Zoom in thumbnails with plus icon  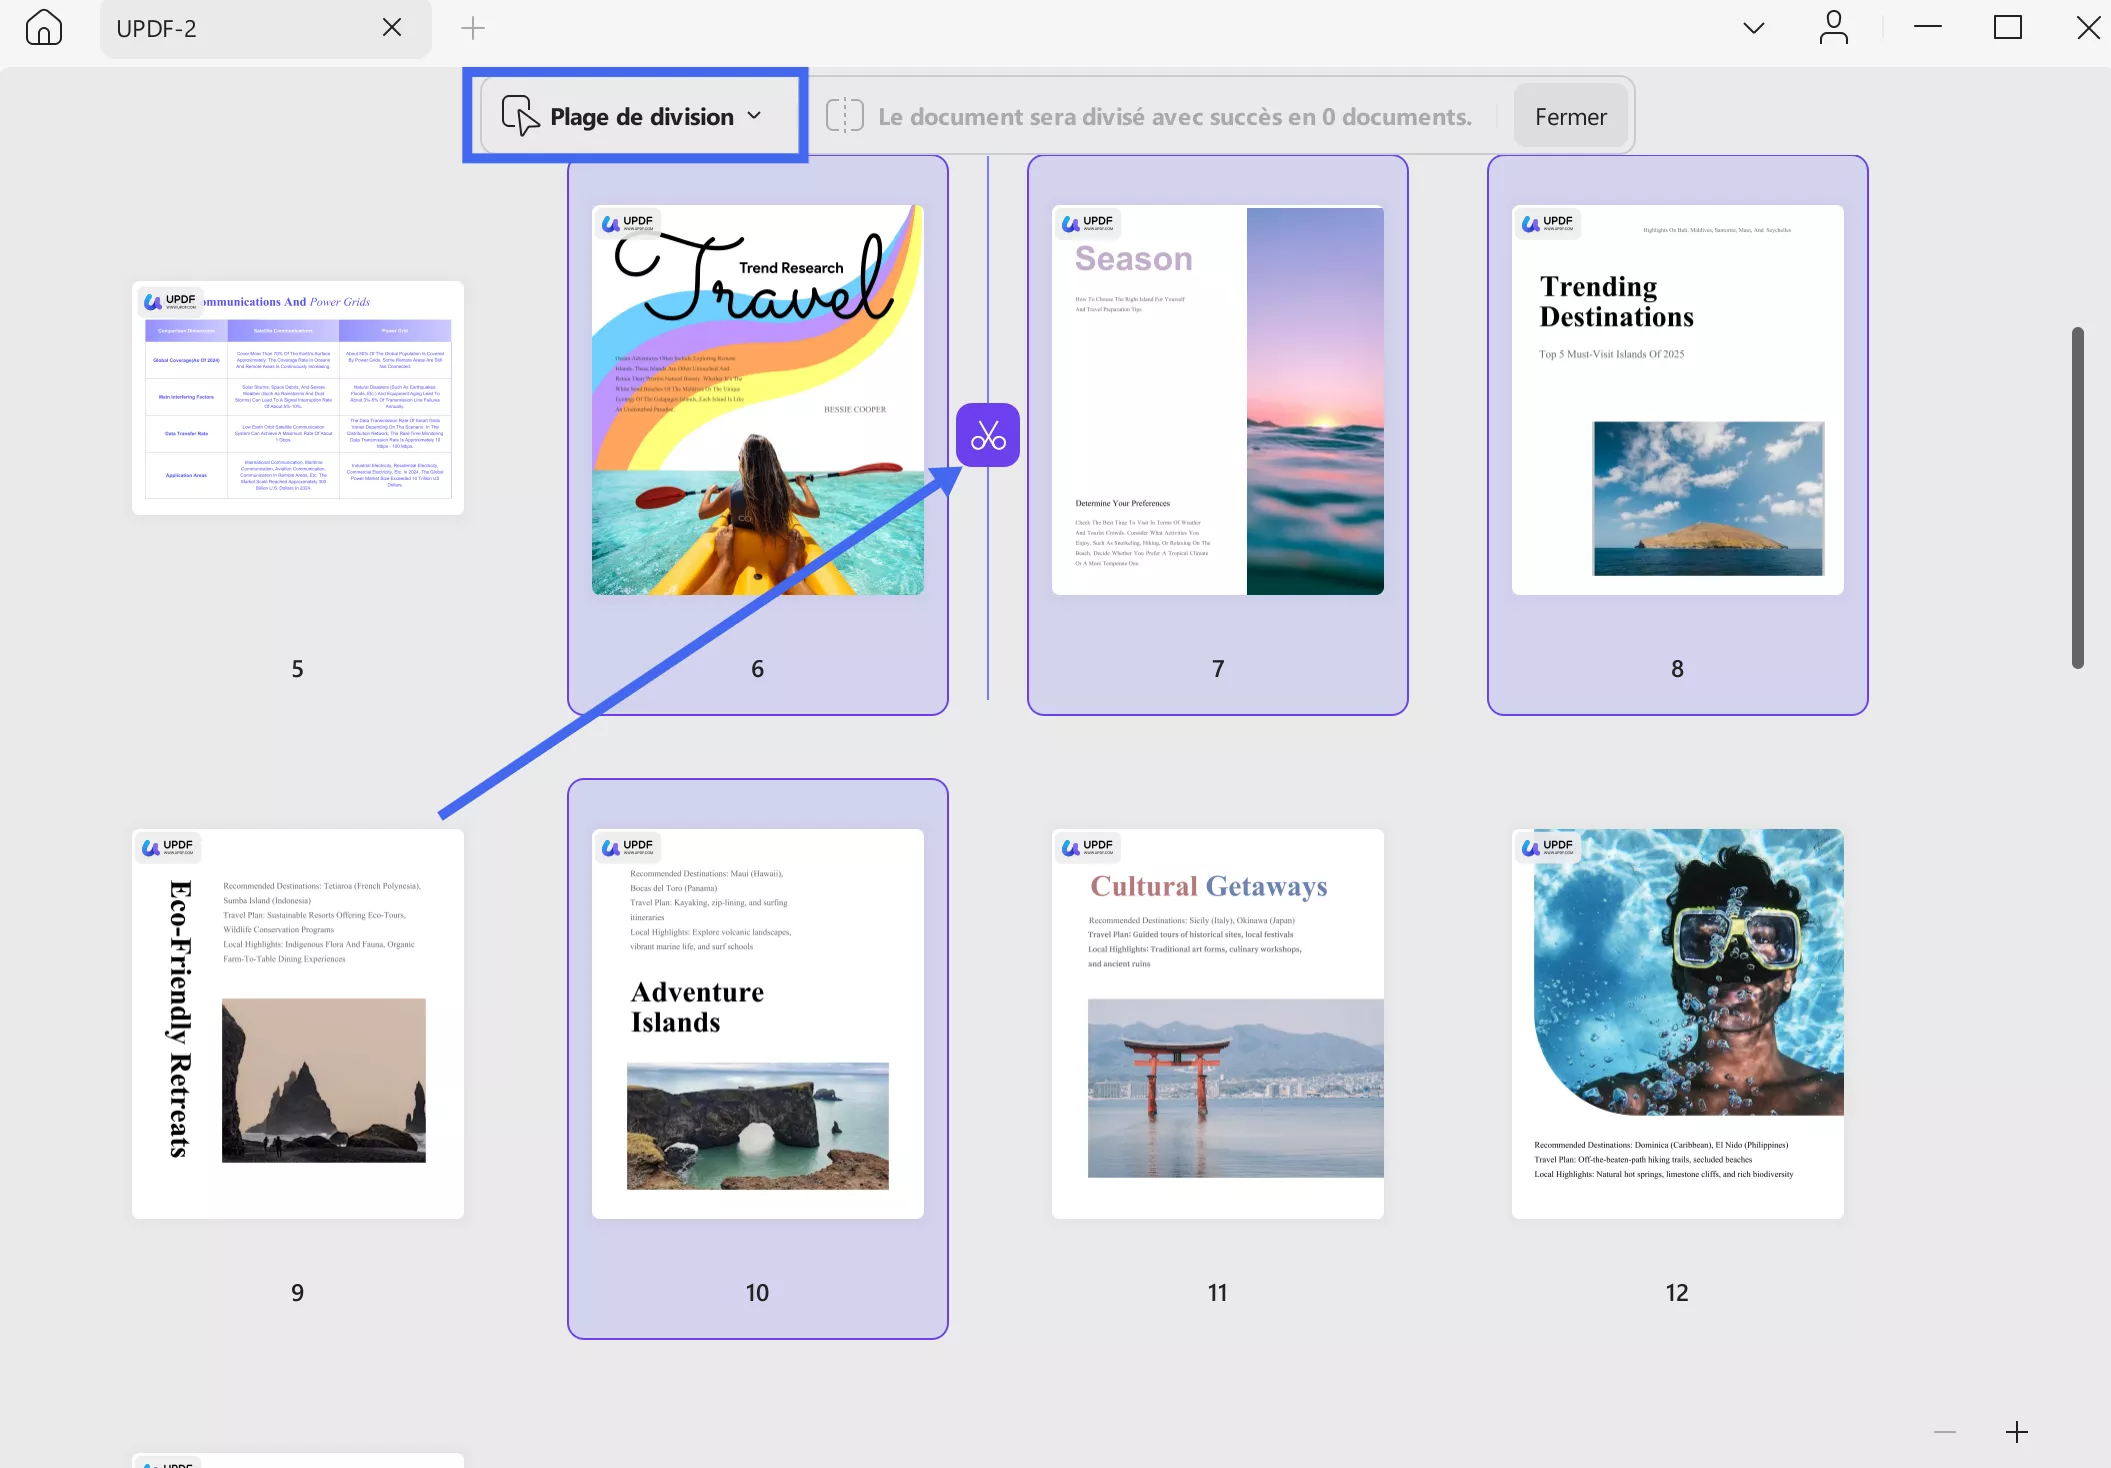pyautogui.click(x=2016, y=1432)
